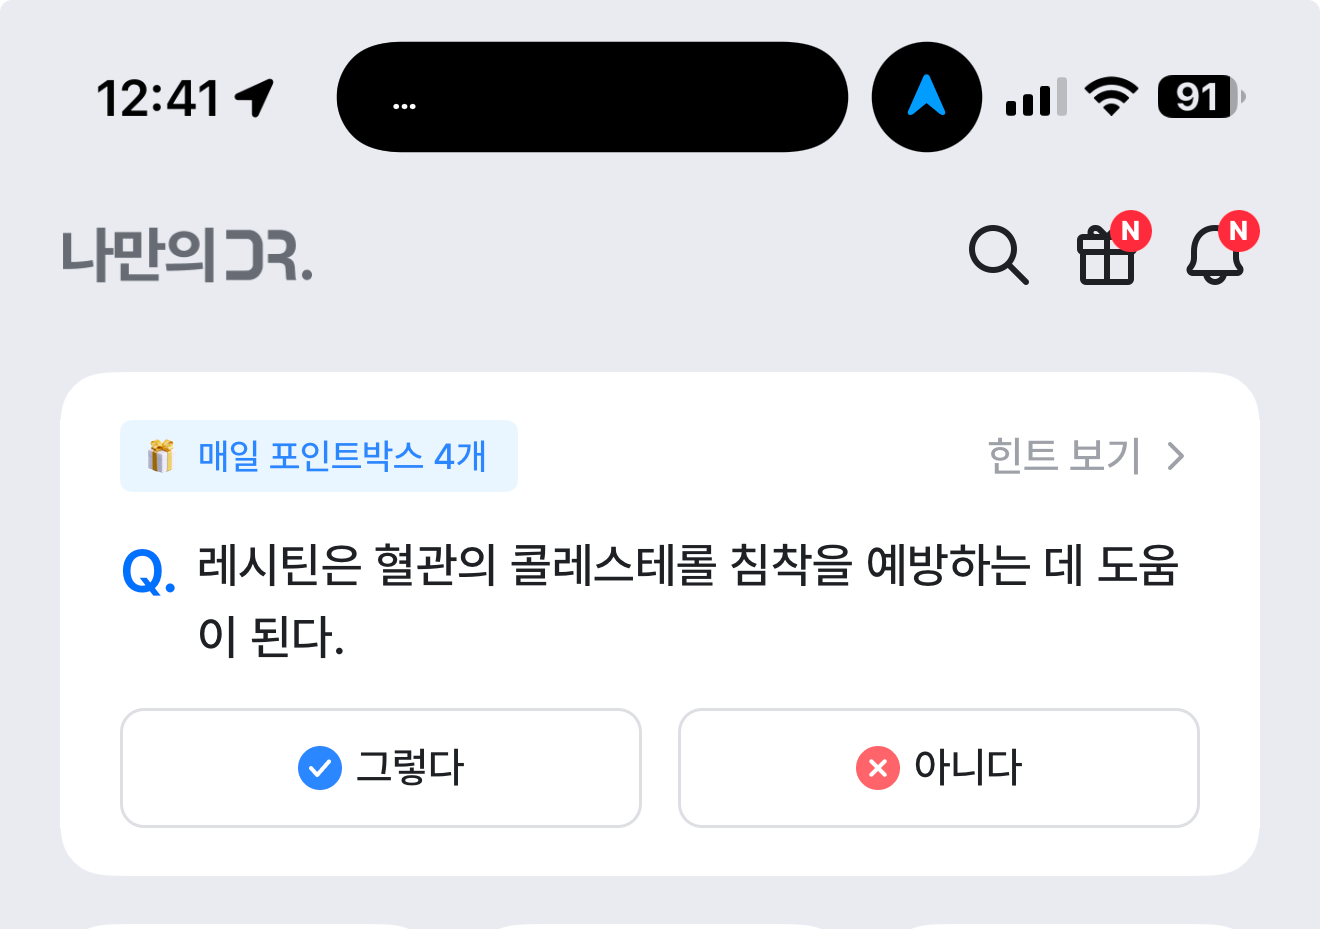This screenshot has width=1320, height=929.
Task: Tap the blue navigation arrow in status bar
Action: pyautogui.click(x=927, y=97)
